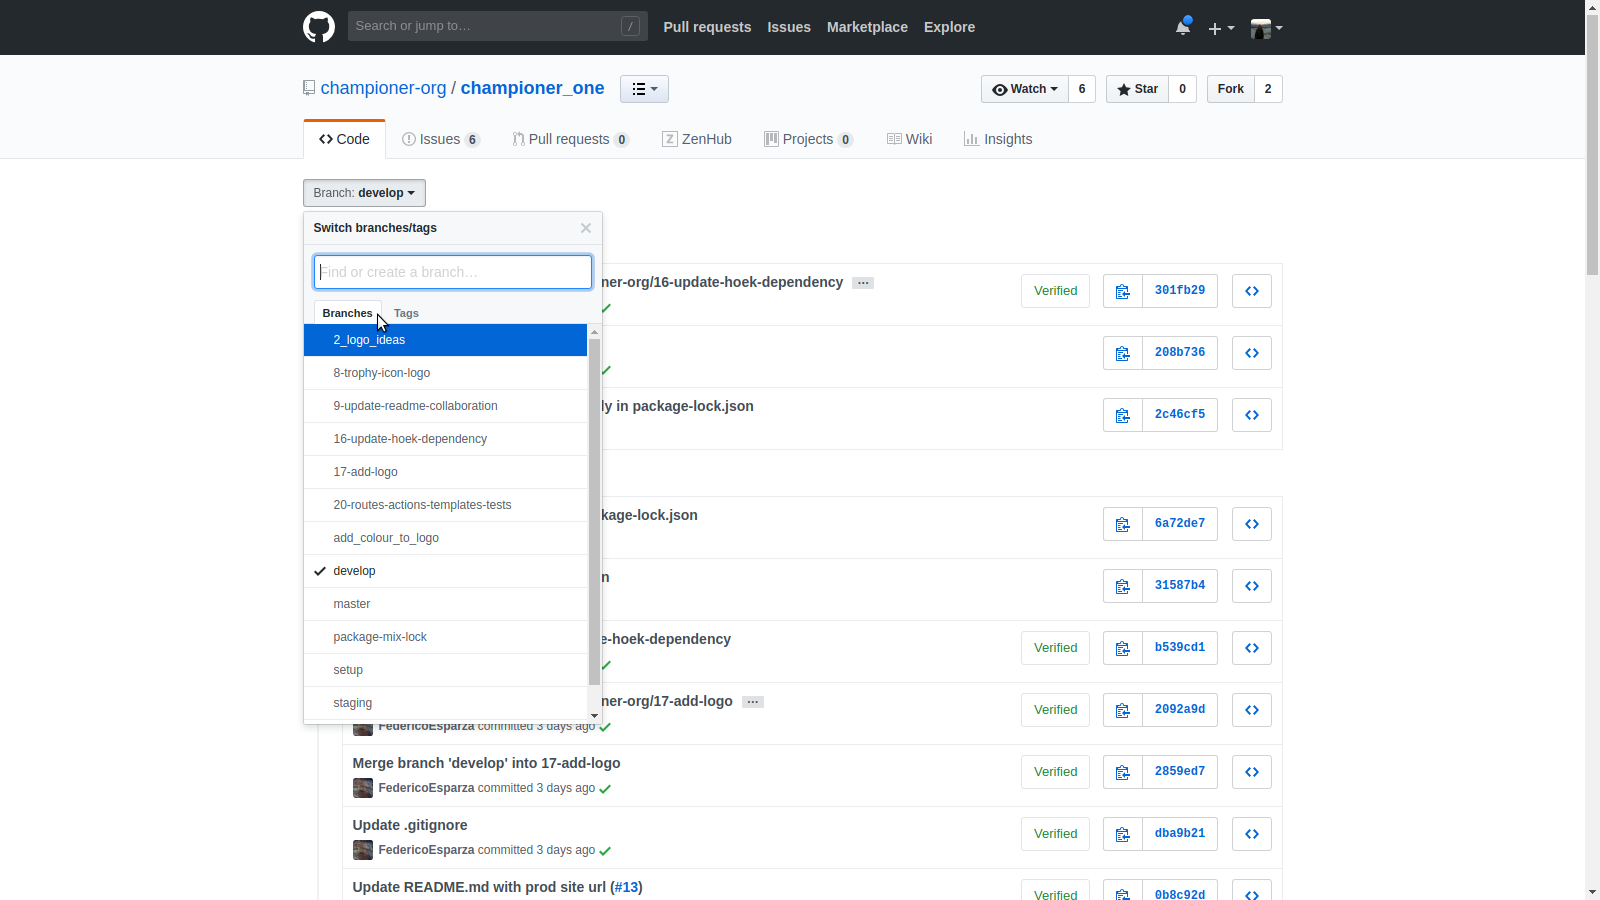Open the Issues tab
1600x900 pixels.
coord(441,139)
